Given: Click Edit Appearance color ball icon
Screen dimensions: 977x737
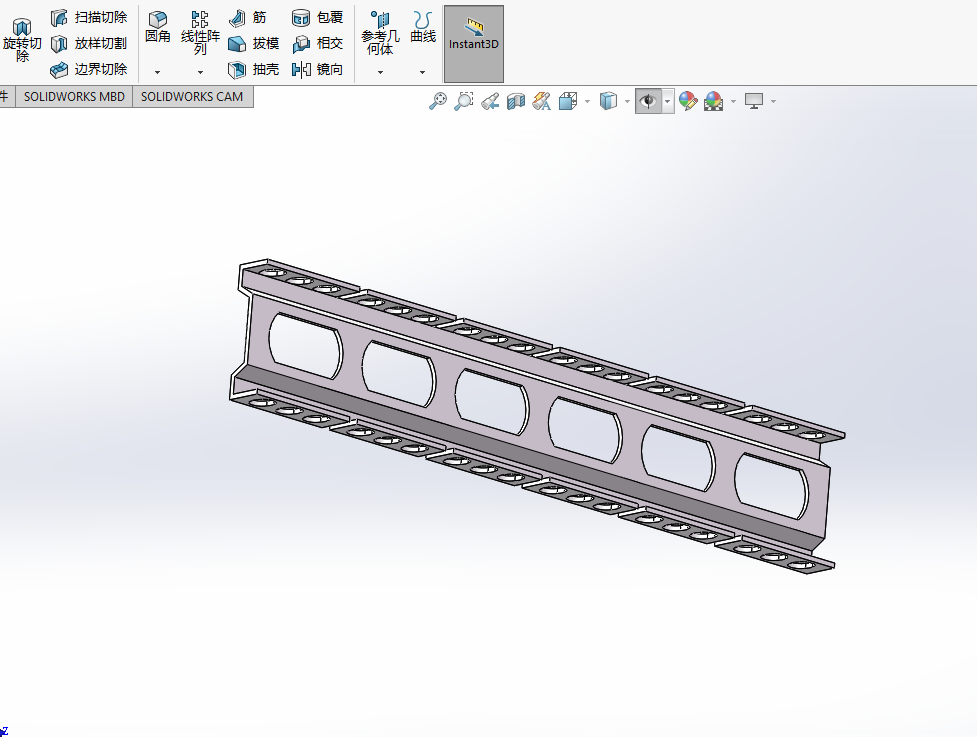Looking at the screenshot, I should (x=688, y=101).
